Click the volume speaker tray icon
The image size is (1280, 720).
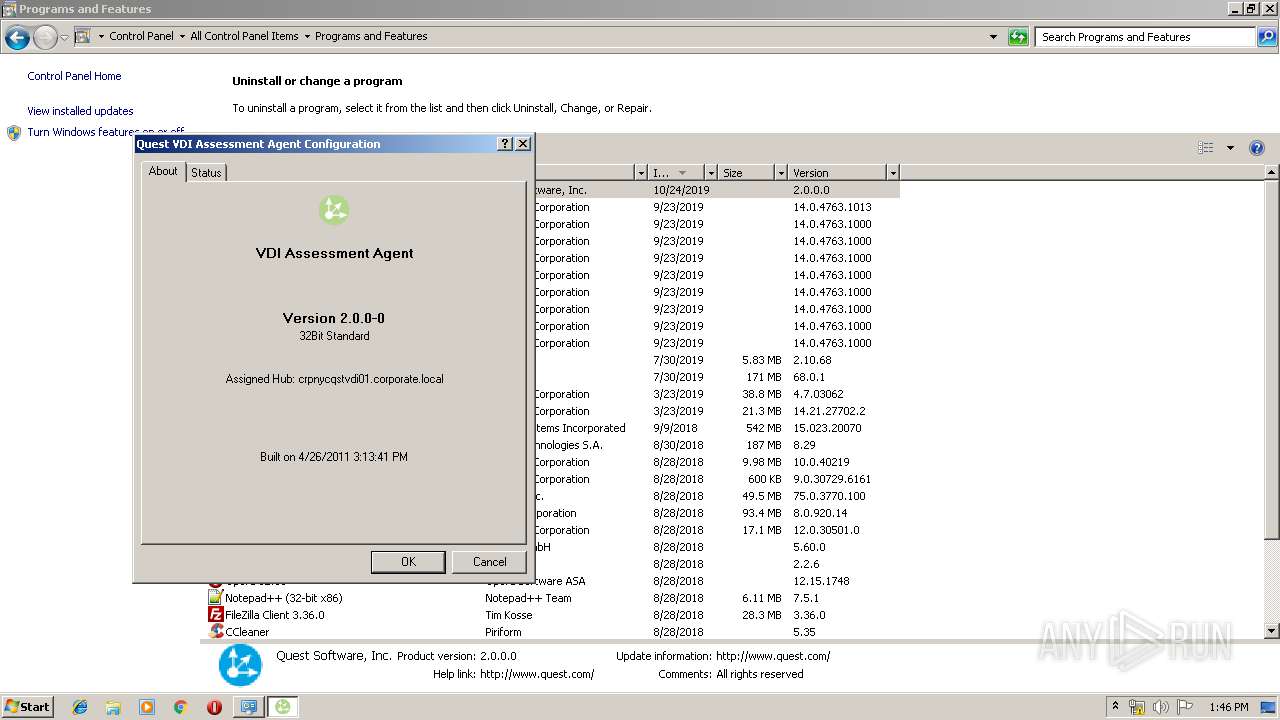click(1161, 707)
